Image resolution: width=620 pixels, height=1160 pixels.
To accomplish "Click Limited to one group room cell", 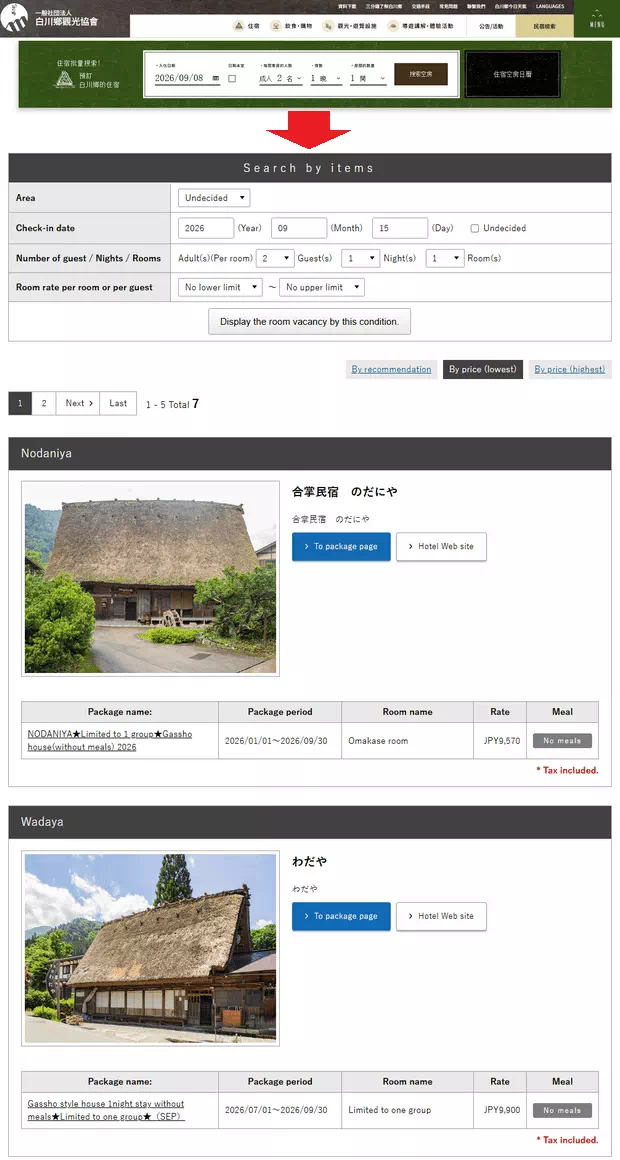I will [x=408, y=1110].
